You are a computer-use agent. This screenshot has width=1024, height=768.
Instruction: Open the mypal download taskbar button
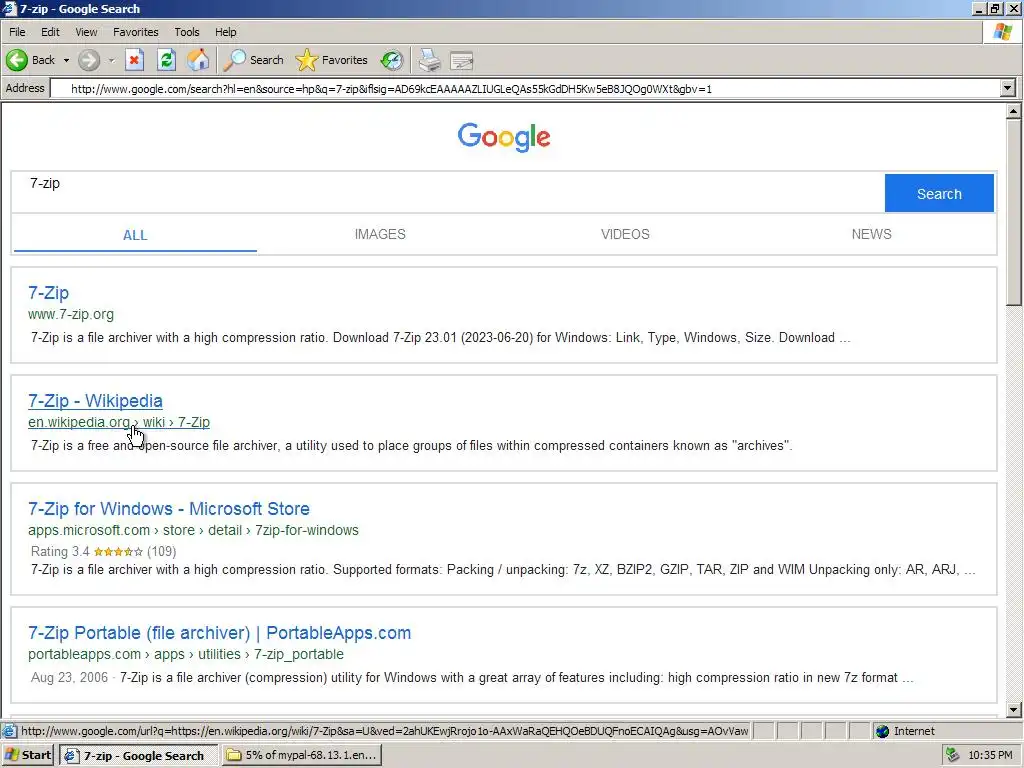click(302, 755)
